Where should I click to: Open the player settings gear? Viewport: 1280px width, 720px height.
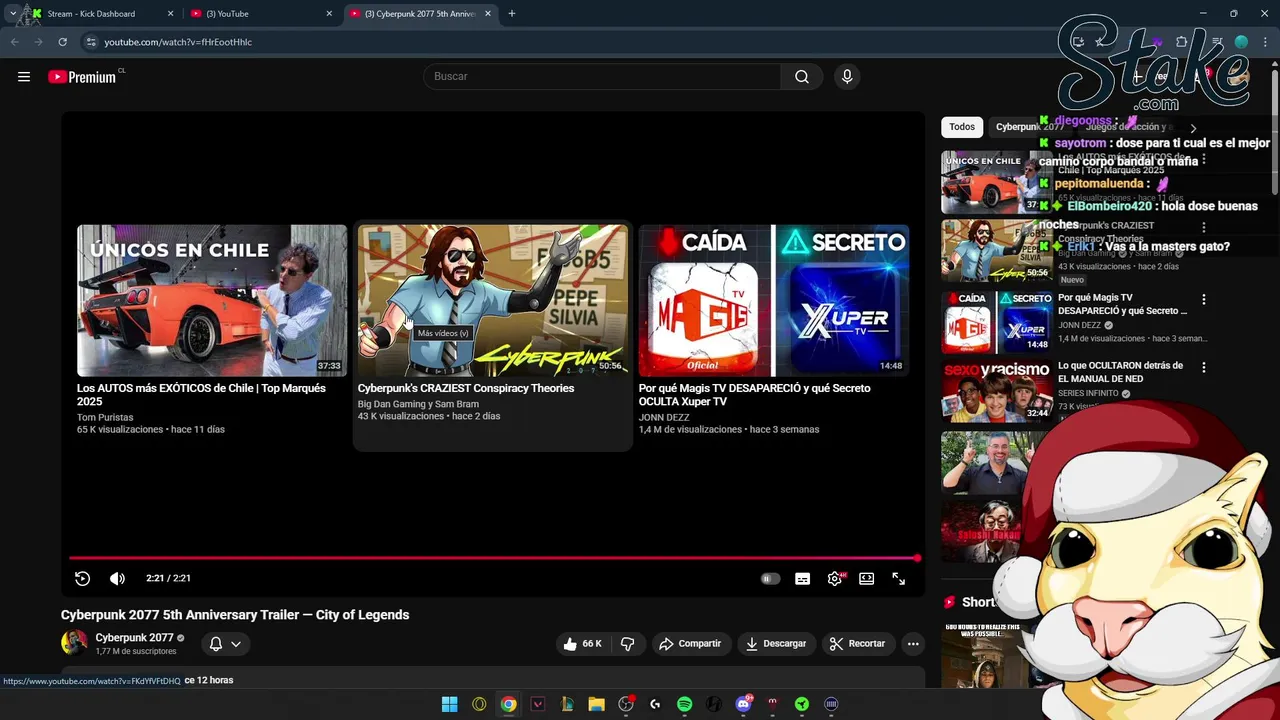click(835, 578)
